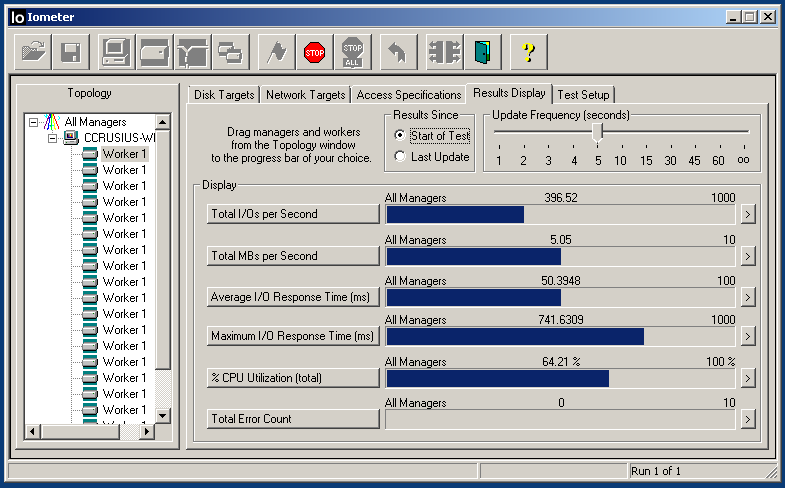Add a new network worker icon
785x488 pixels.
[193, 52]
